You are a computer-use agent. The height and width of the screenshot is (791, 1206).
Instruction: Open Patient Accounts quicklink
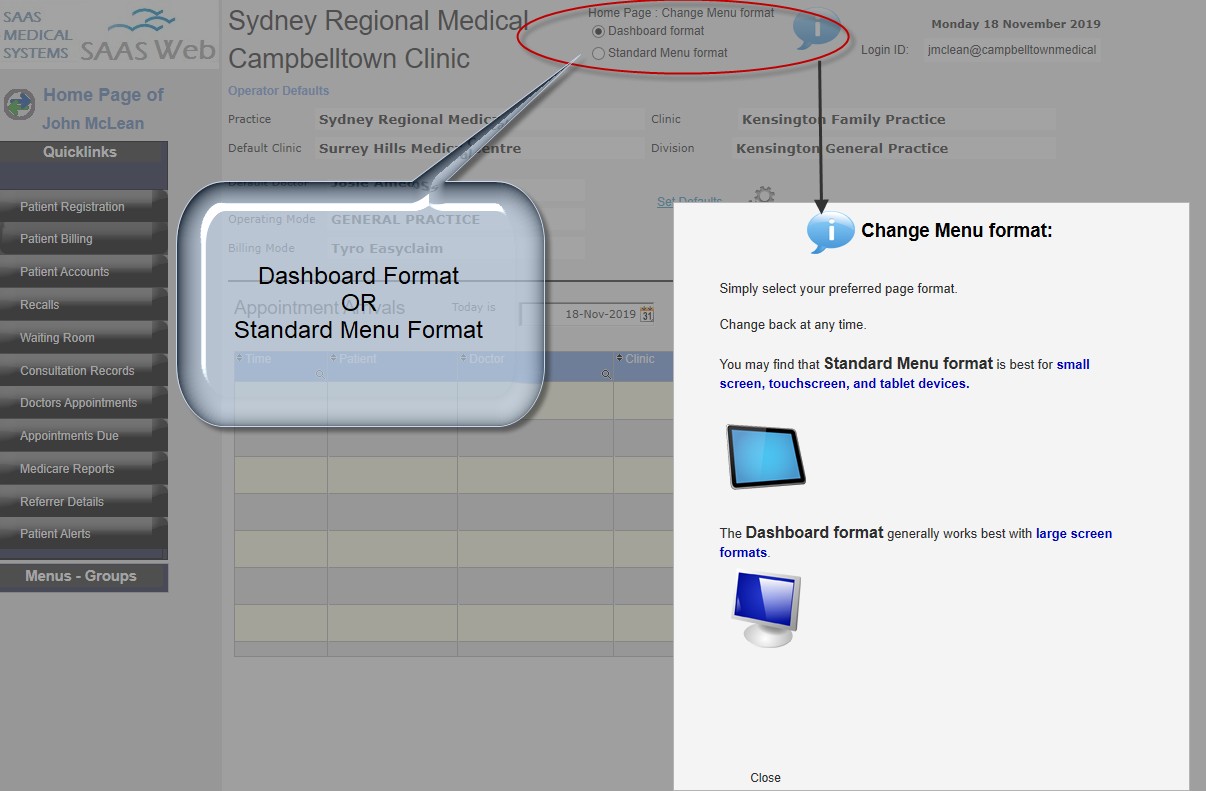tap(84, 272)
